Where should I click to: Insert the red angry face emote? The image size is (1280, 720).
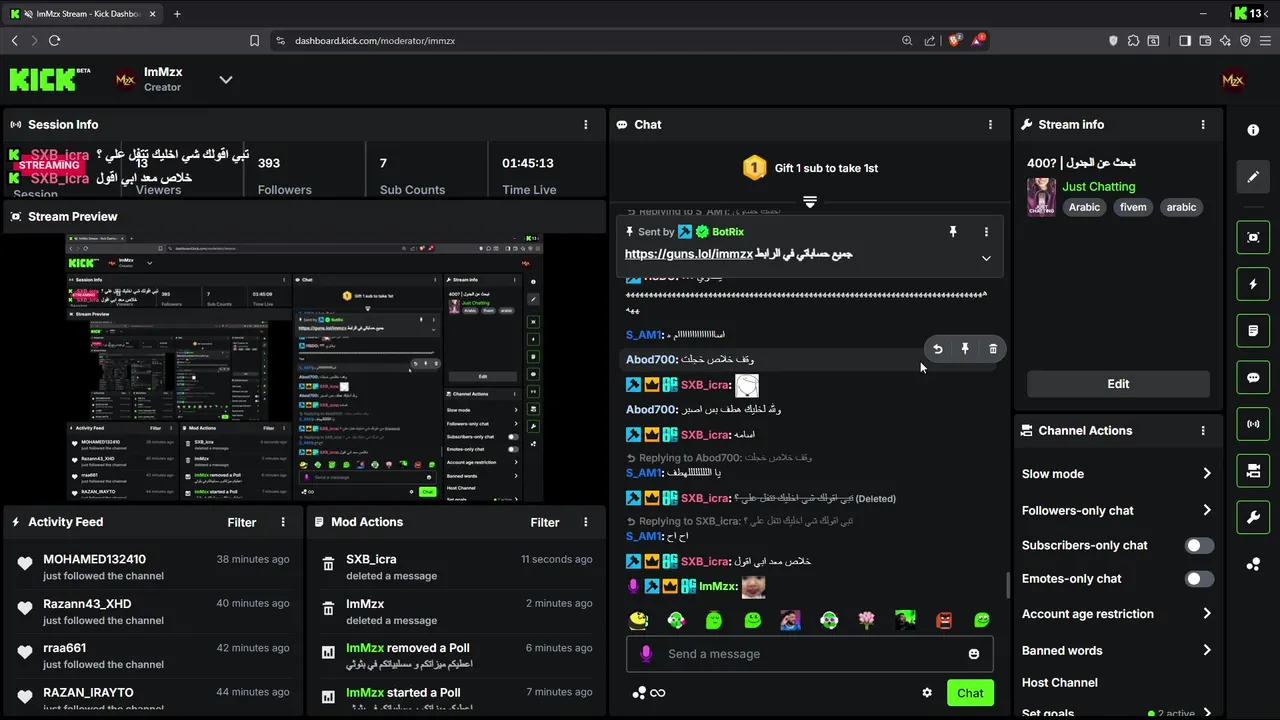tap(944, 621)
